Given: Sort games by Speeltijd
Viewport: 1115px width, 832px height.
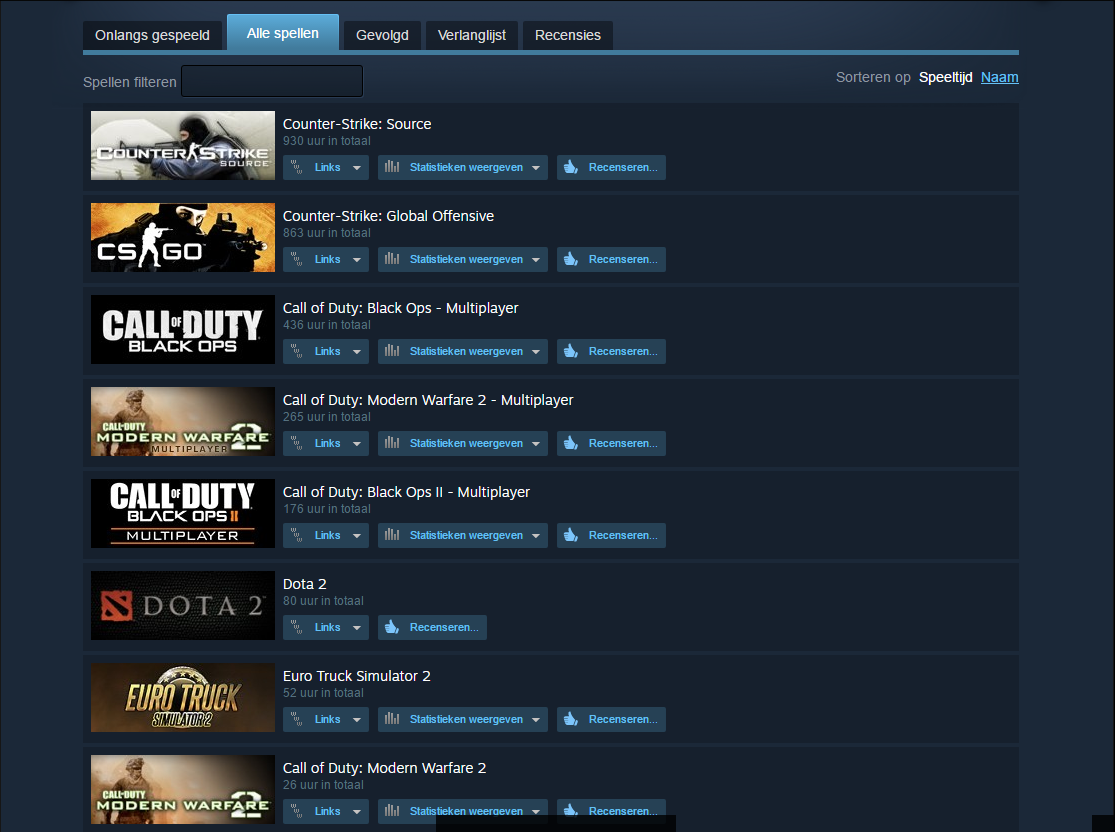Looking at the screenshot, I should pyautogui.click(x=945, y=77).
